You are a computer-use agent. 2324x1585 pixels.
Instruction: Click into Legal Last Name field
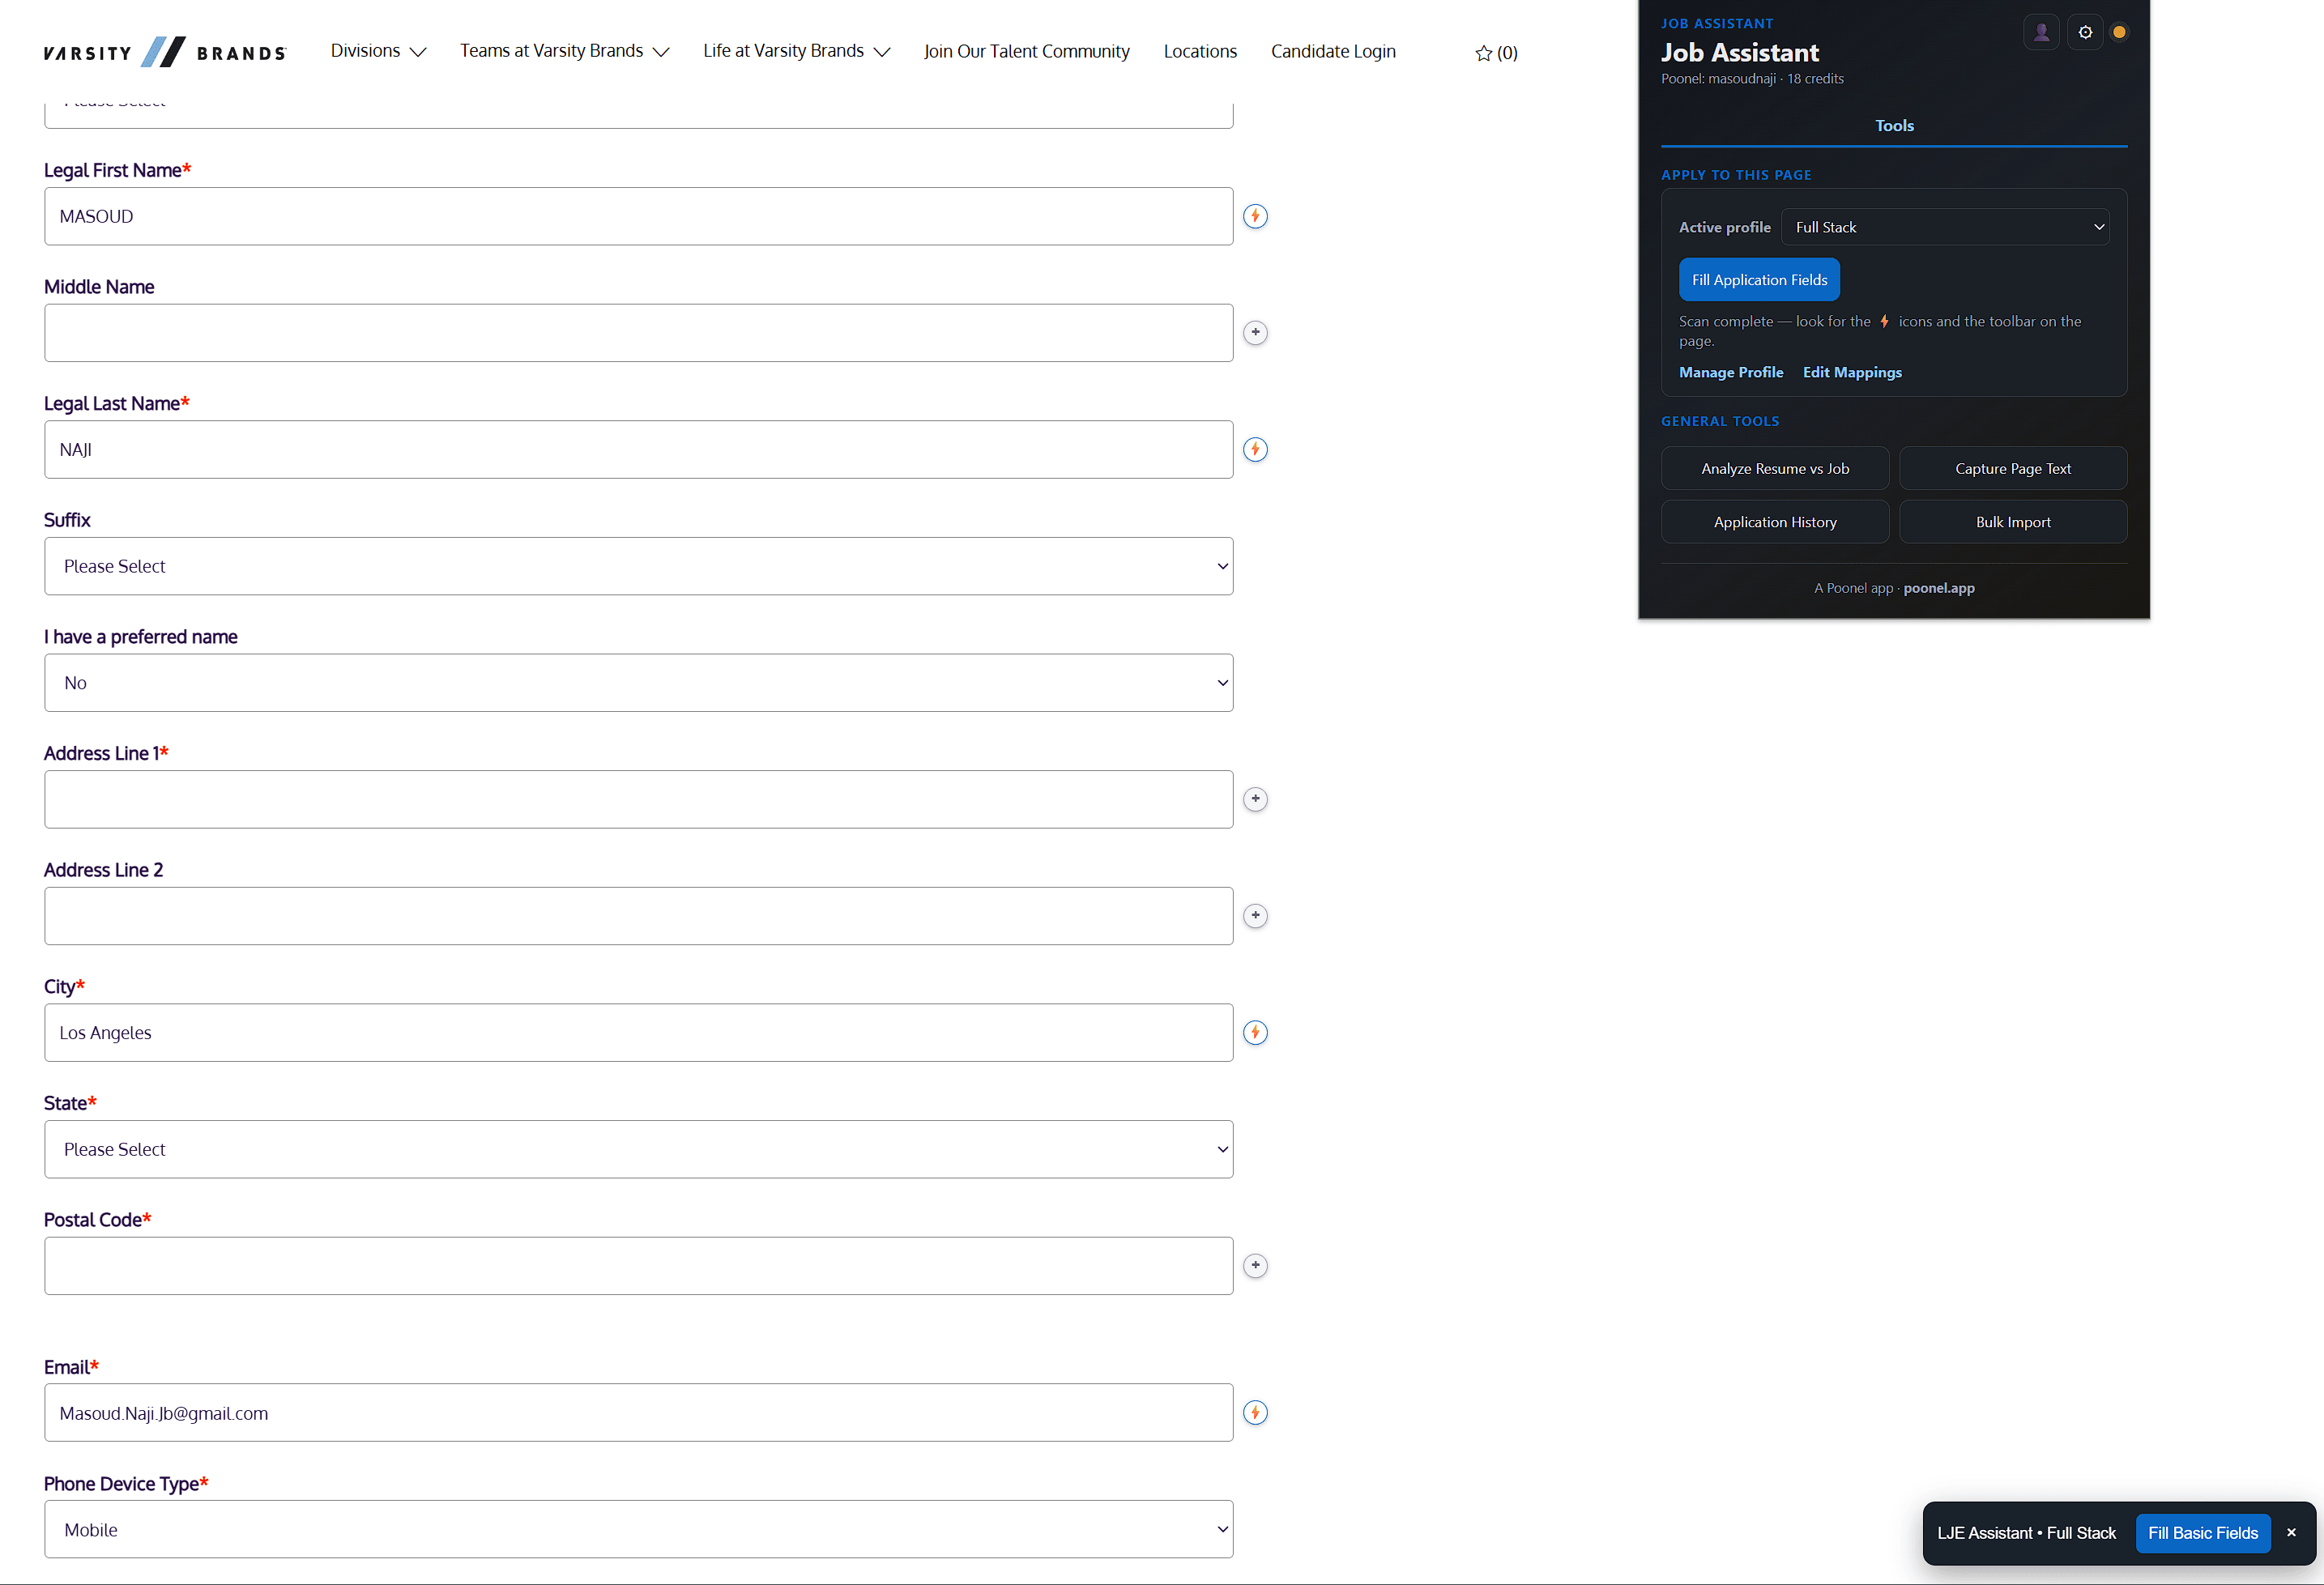click(638, 449)
